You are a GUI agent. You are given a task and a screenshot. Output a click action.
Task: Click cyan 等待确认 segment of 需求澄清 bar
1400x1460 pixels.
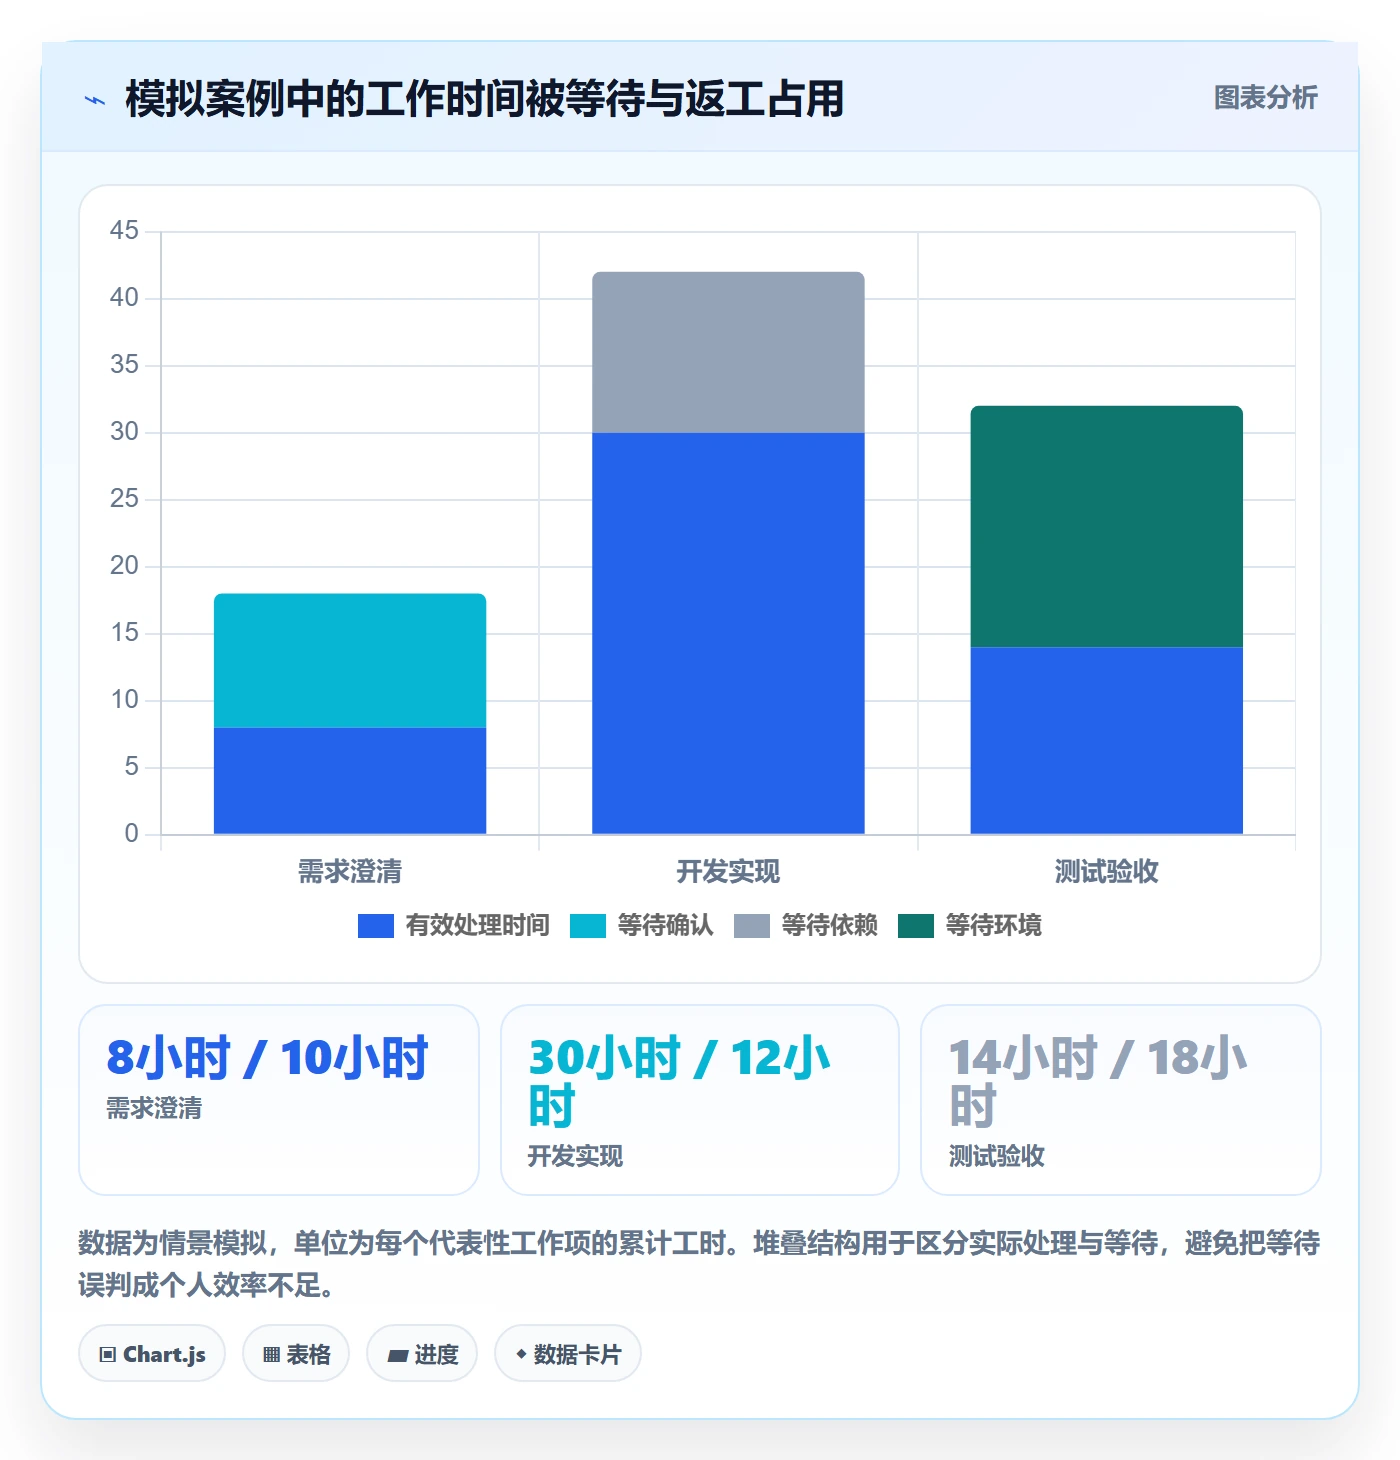[x=350, y=661]
